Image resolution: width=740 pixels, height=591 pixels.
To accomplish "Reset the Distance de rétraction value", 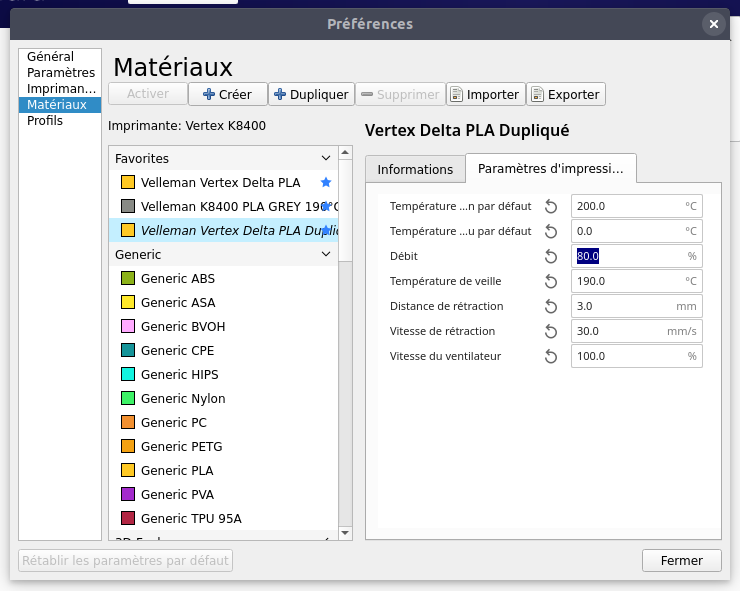I will point(551,306).
